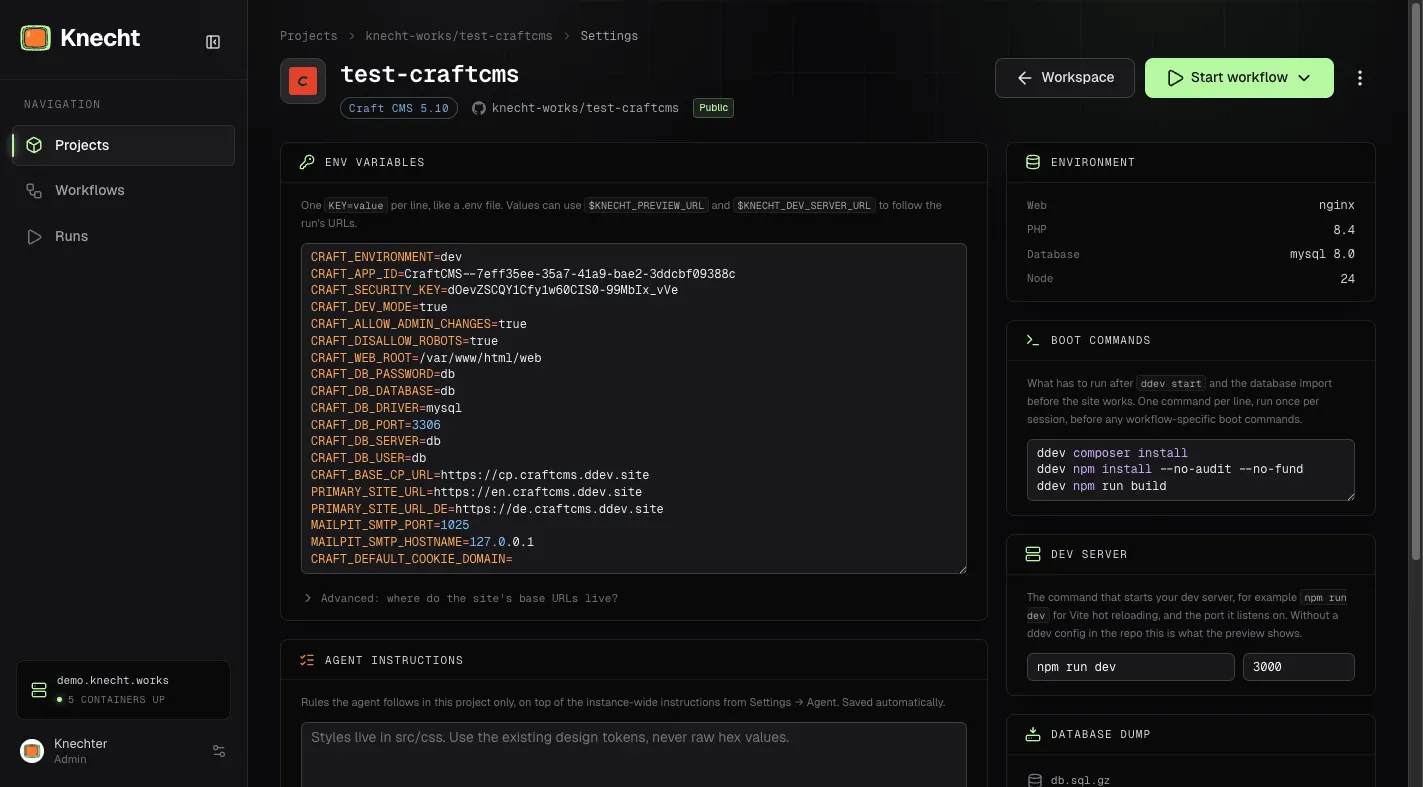Open the Start workflow dropdown
The width and height of the screenshot is (1423, 787).
click(1239, 78)
